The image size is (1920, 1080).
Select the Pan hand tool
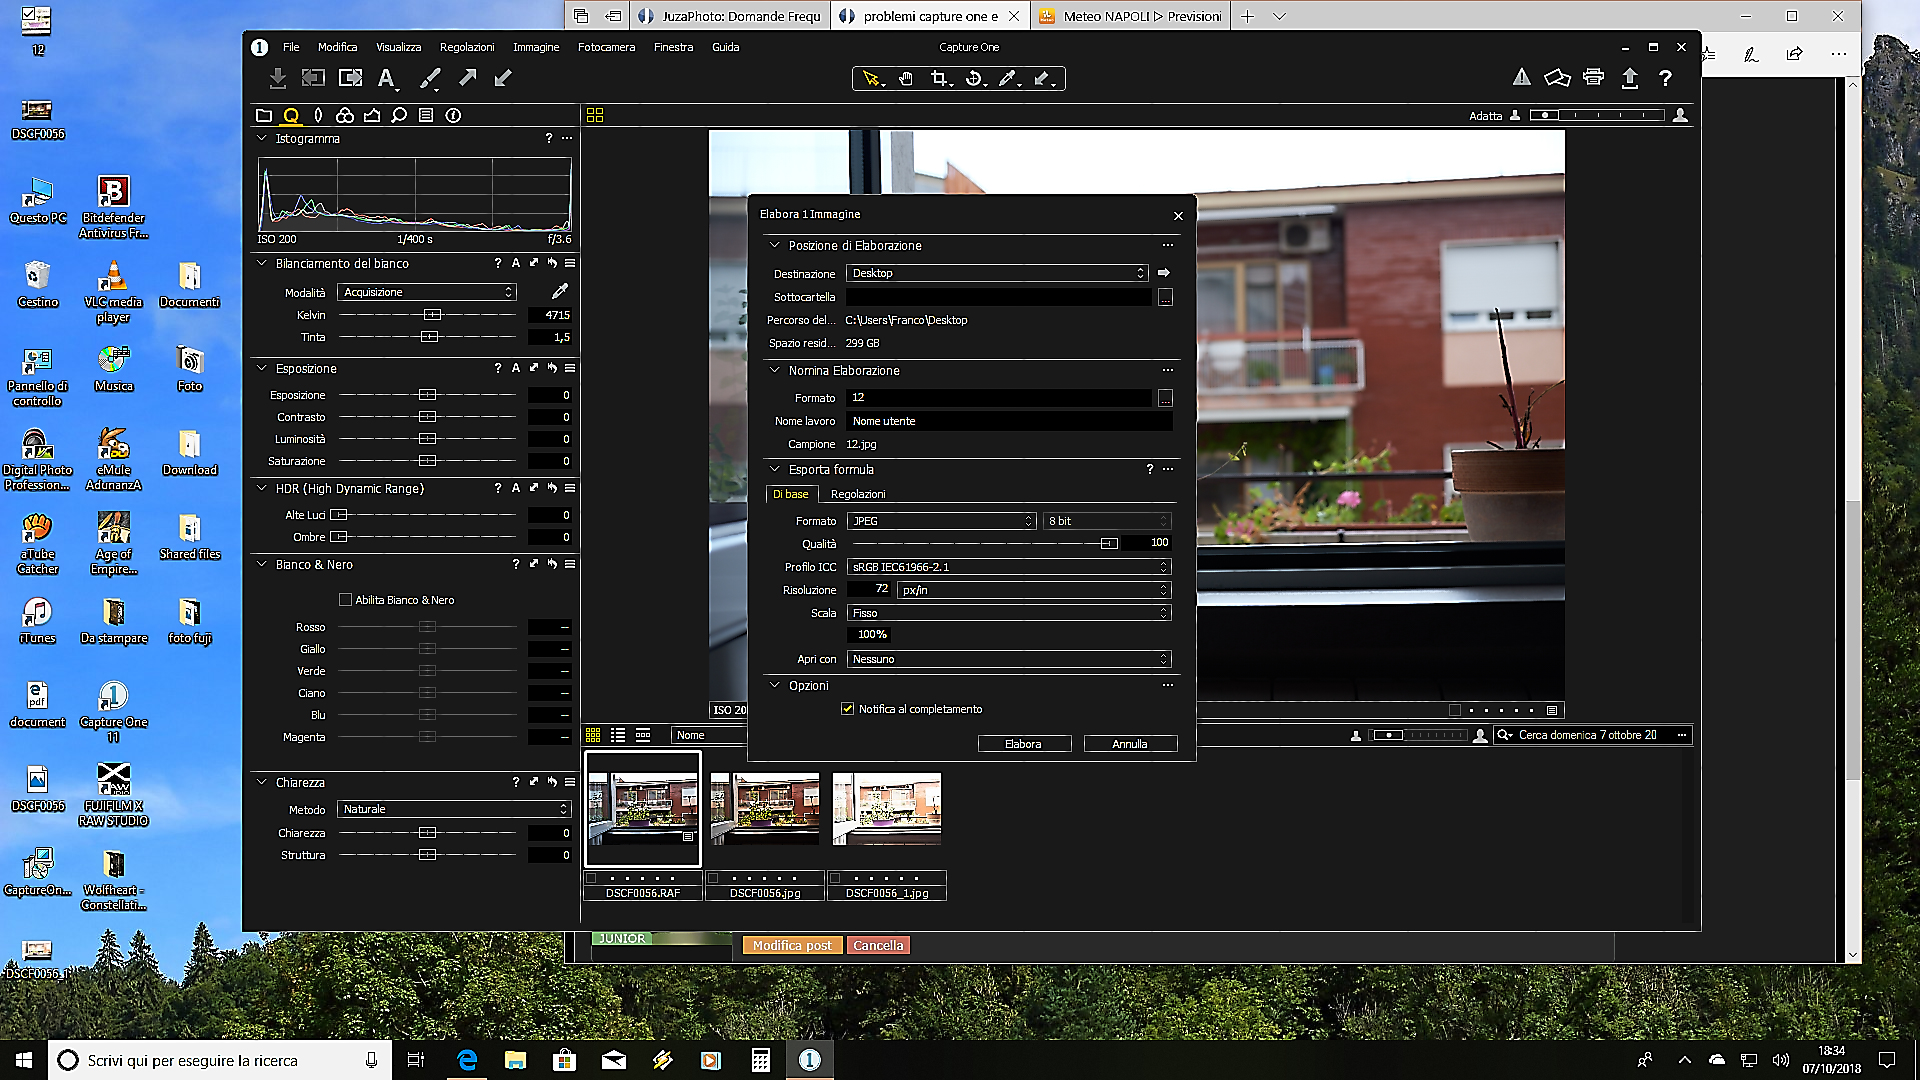pyautogui.click(x=906, y=77)
